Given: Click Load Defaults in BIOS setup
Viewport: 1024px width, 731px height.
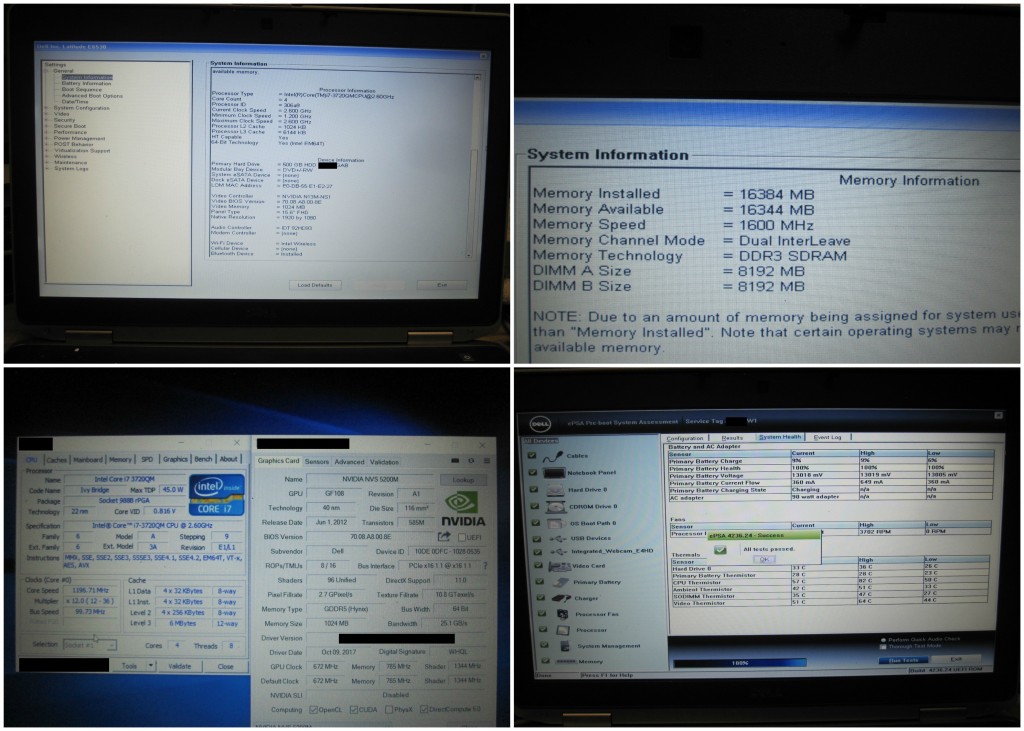Looking at the screenshot, I should (x=315, y=285).
